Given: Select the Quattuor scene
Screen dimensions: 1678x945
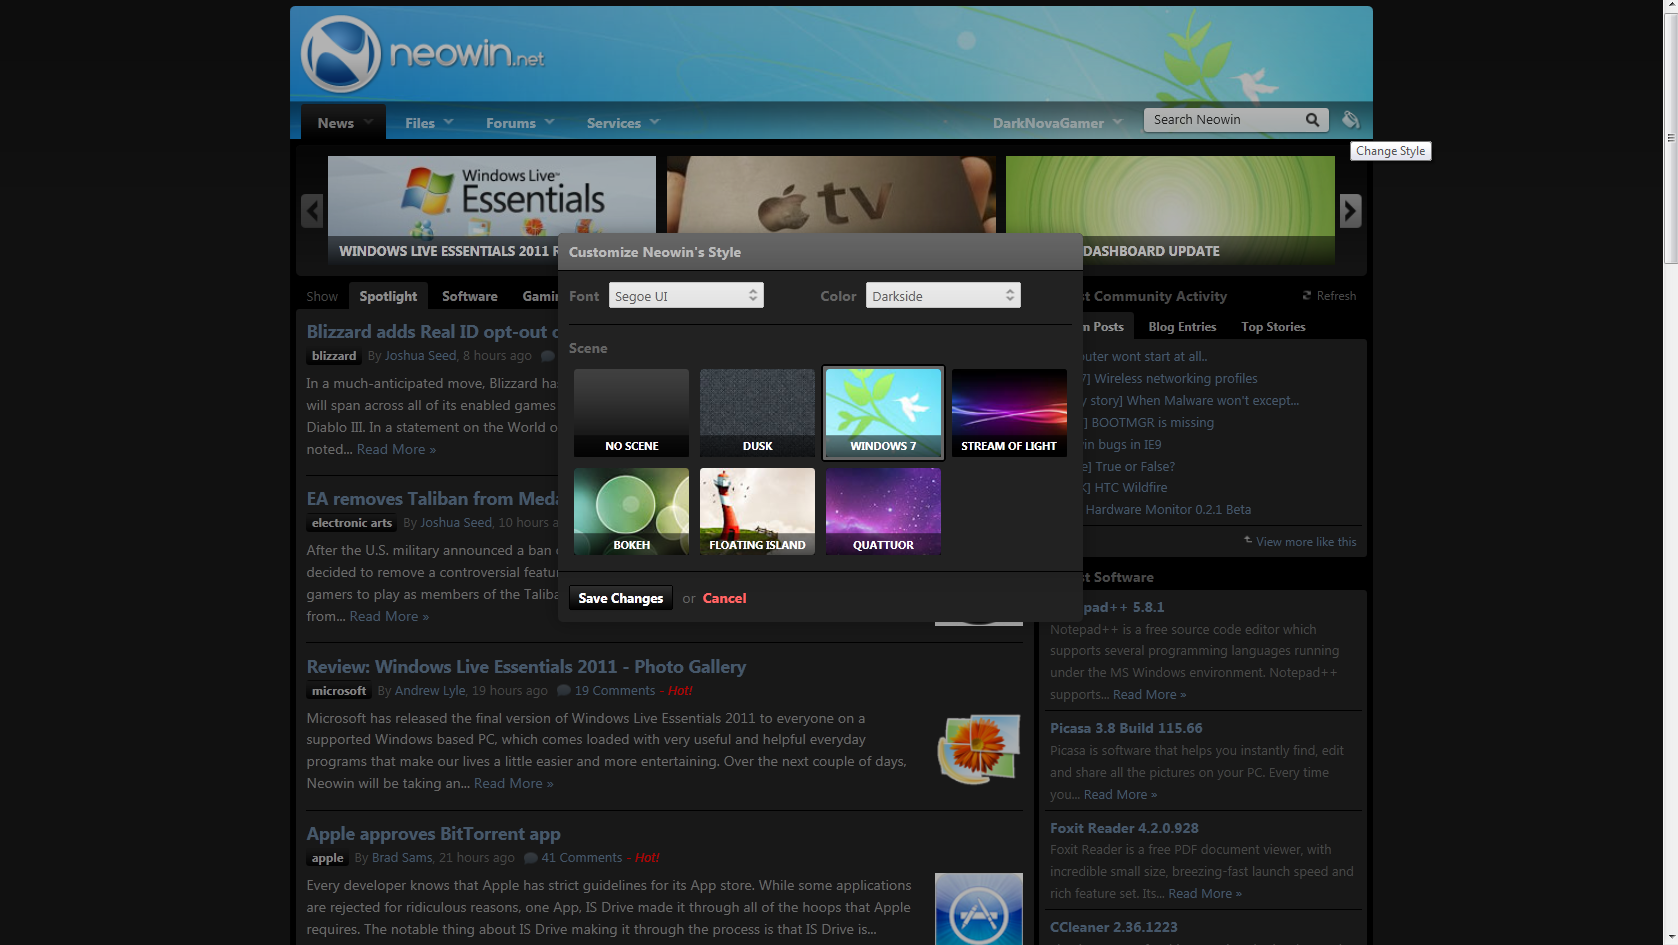Looking at the screenshot, I should (x=882, y=511).
